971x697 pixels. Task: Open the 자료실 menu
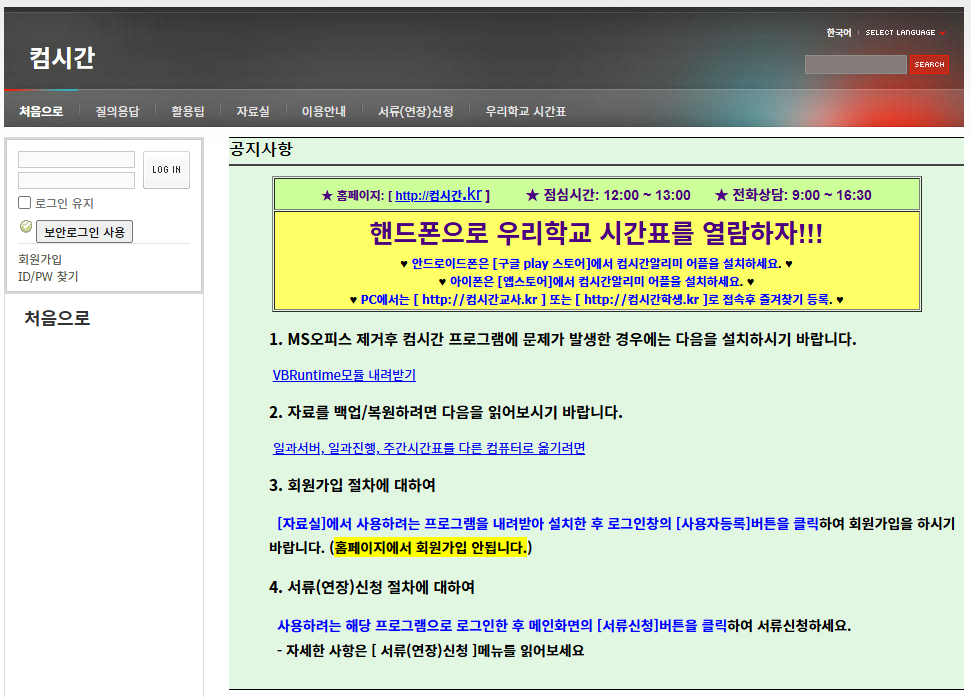(x=253, y=111)
